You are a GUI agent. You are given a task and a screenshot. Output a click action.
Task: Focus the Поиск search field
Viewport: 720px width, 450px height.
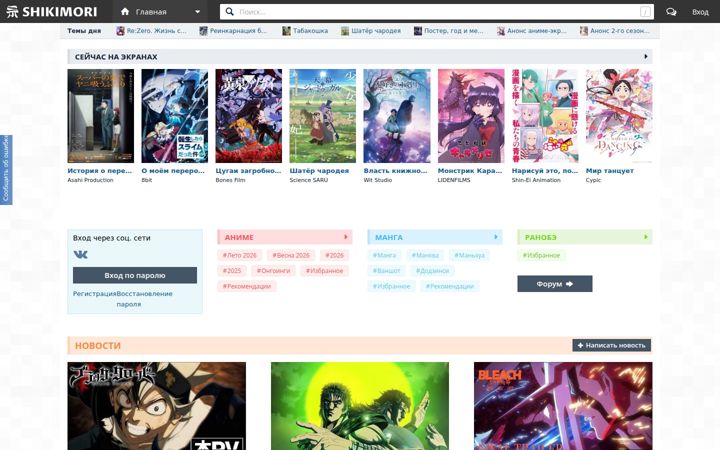(x=437, y=12)
